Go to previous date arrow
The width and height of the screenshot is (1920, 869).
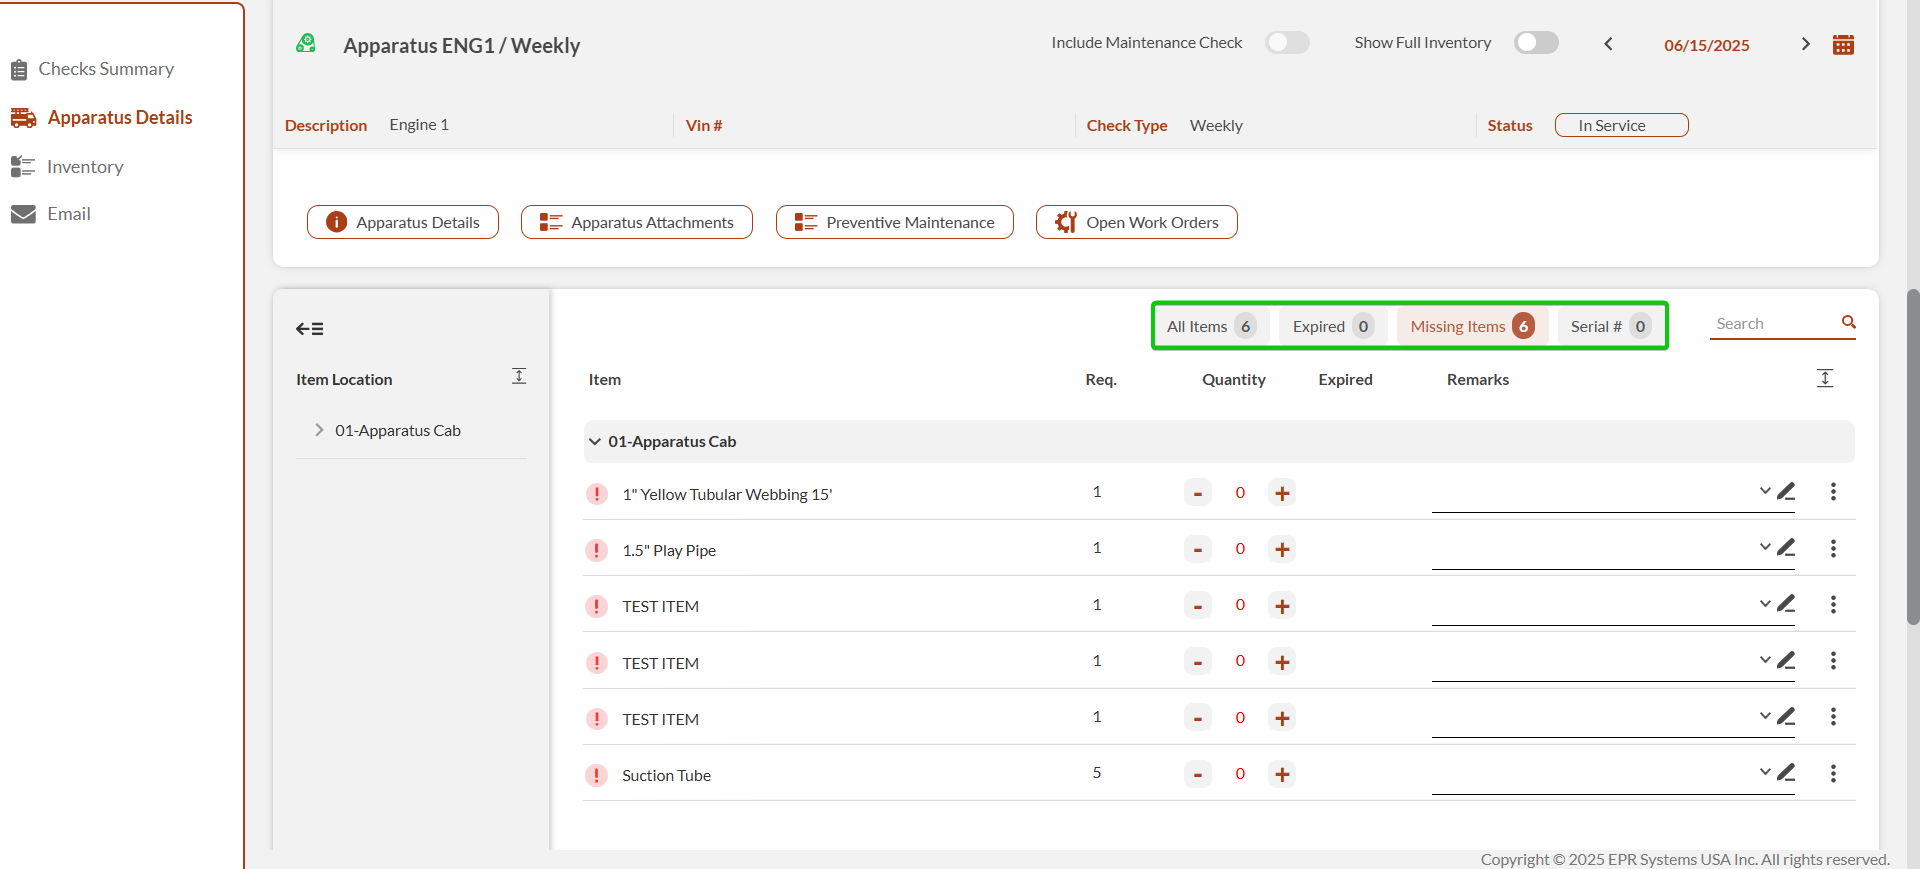coord(1608,44)
